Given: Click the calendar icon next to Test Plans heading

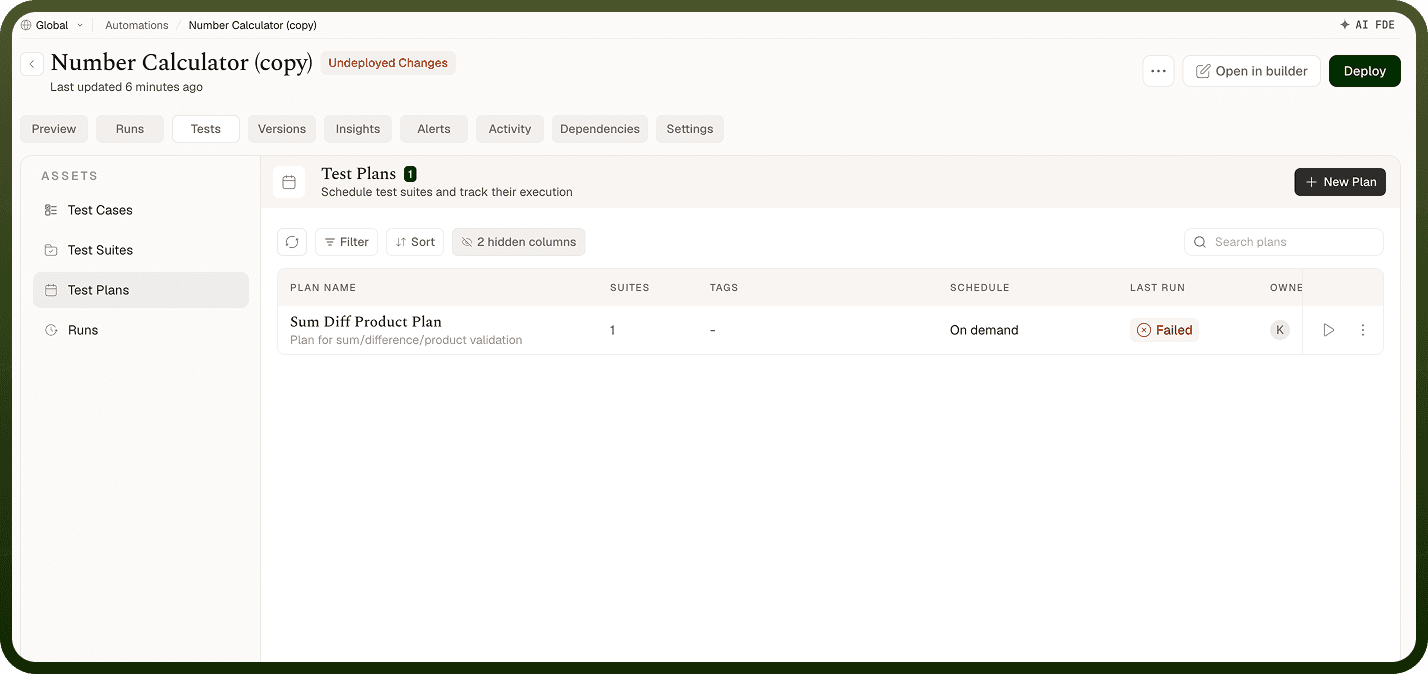Looking at the screenshot, I should tap(289, 182).
